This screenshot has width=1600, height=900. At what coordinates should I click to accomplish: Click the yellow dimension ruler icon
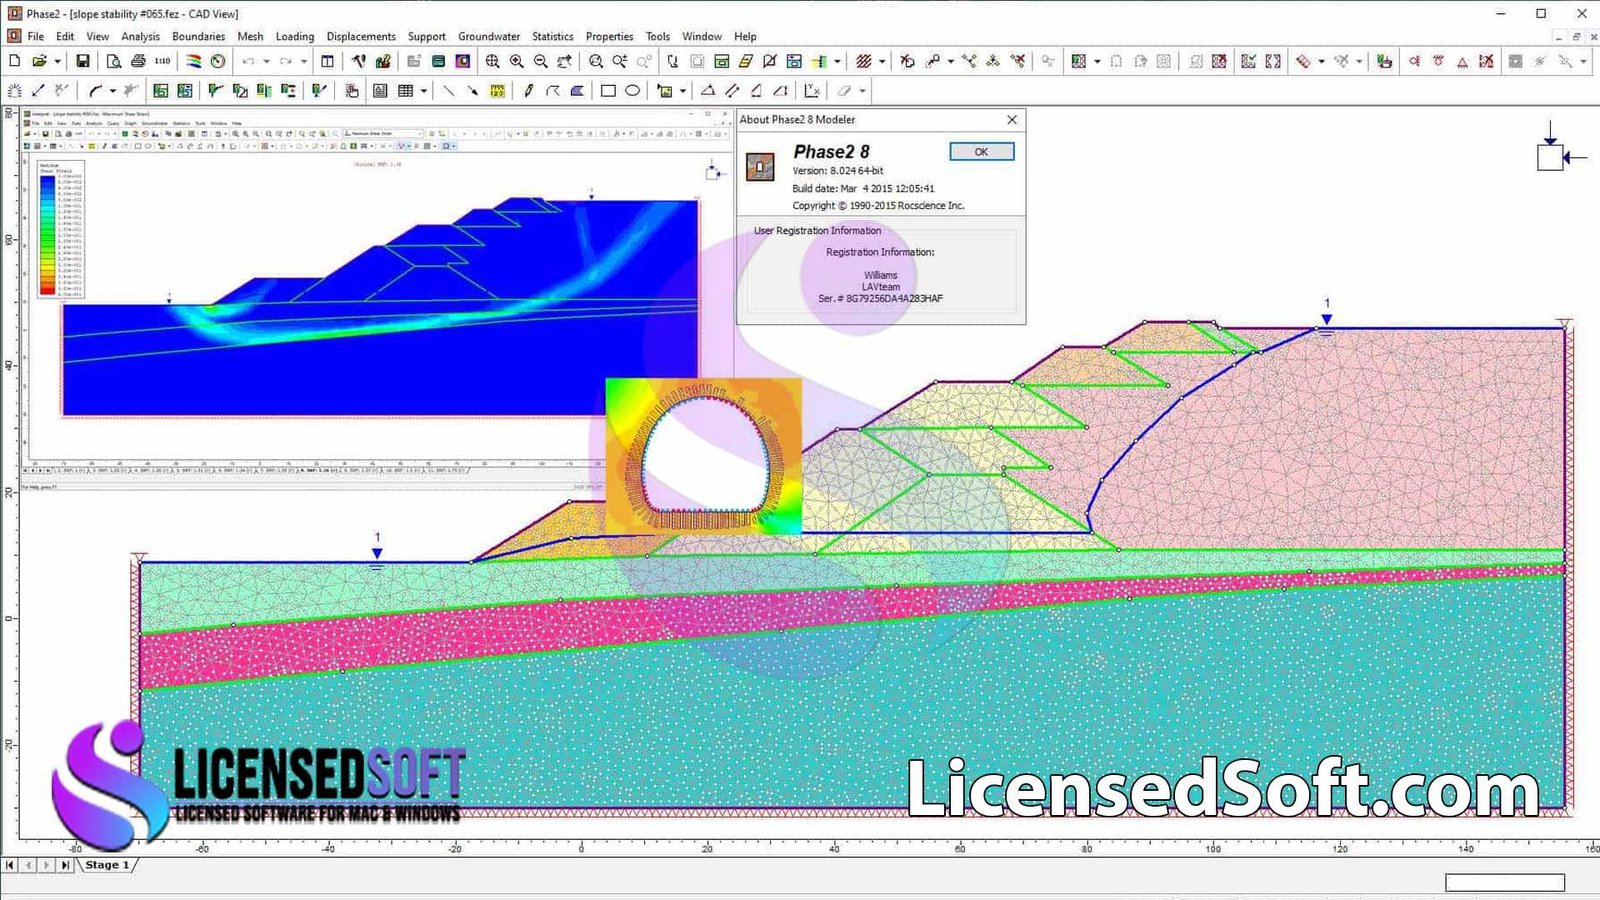[497, 91]
